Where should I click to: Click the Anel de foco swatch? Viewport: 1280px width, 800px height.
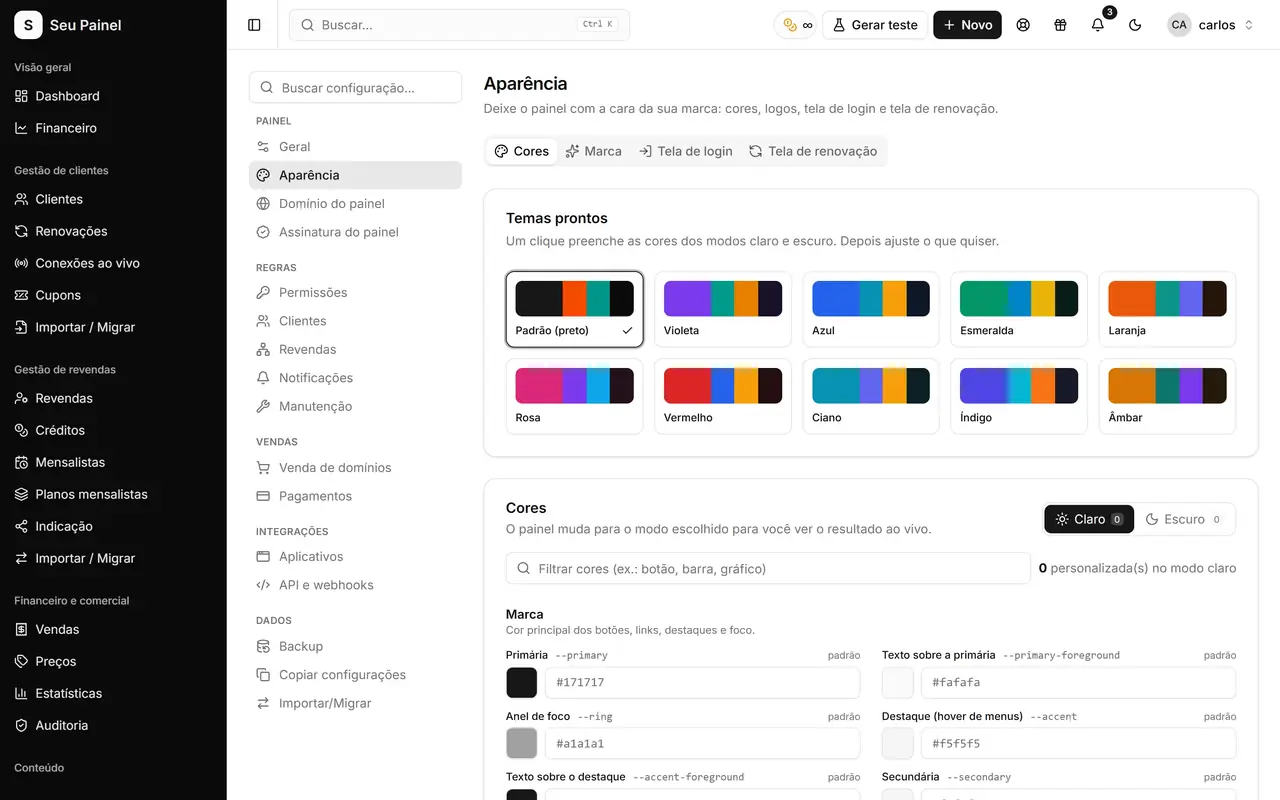[x=522, y=743]
